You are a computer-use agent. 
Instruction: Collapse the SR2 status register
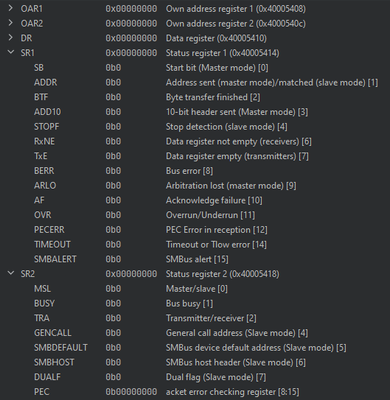point(11,273)
